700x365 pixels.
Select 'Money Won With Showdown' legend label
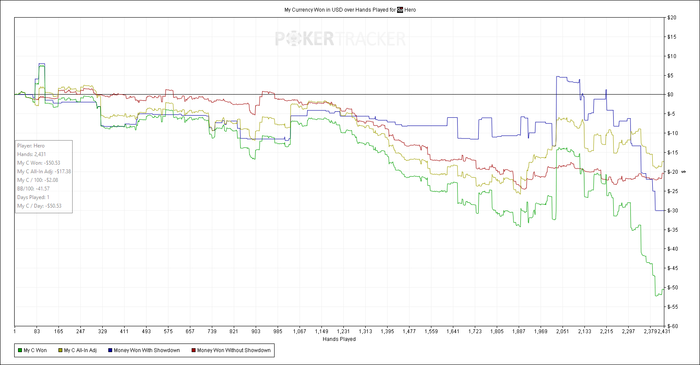point(147,350)
